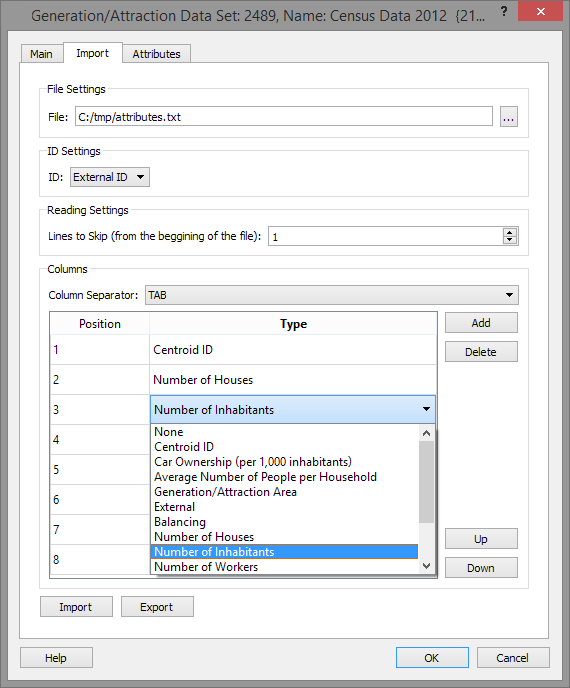
Task: Choose Car Ownership (per 1,000 inhabitants) option
Action: coord(284,462)
